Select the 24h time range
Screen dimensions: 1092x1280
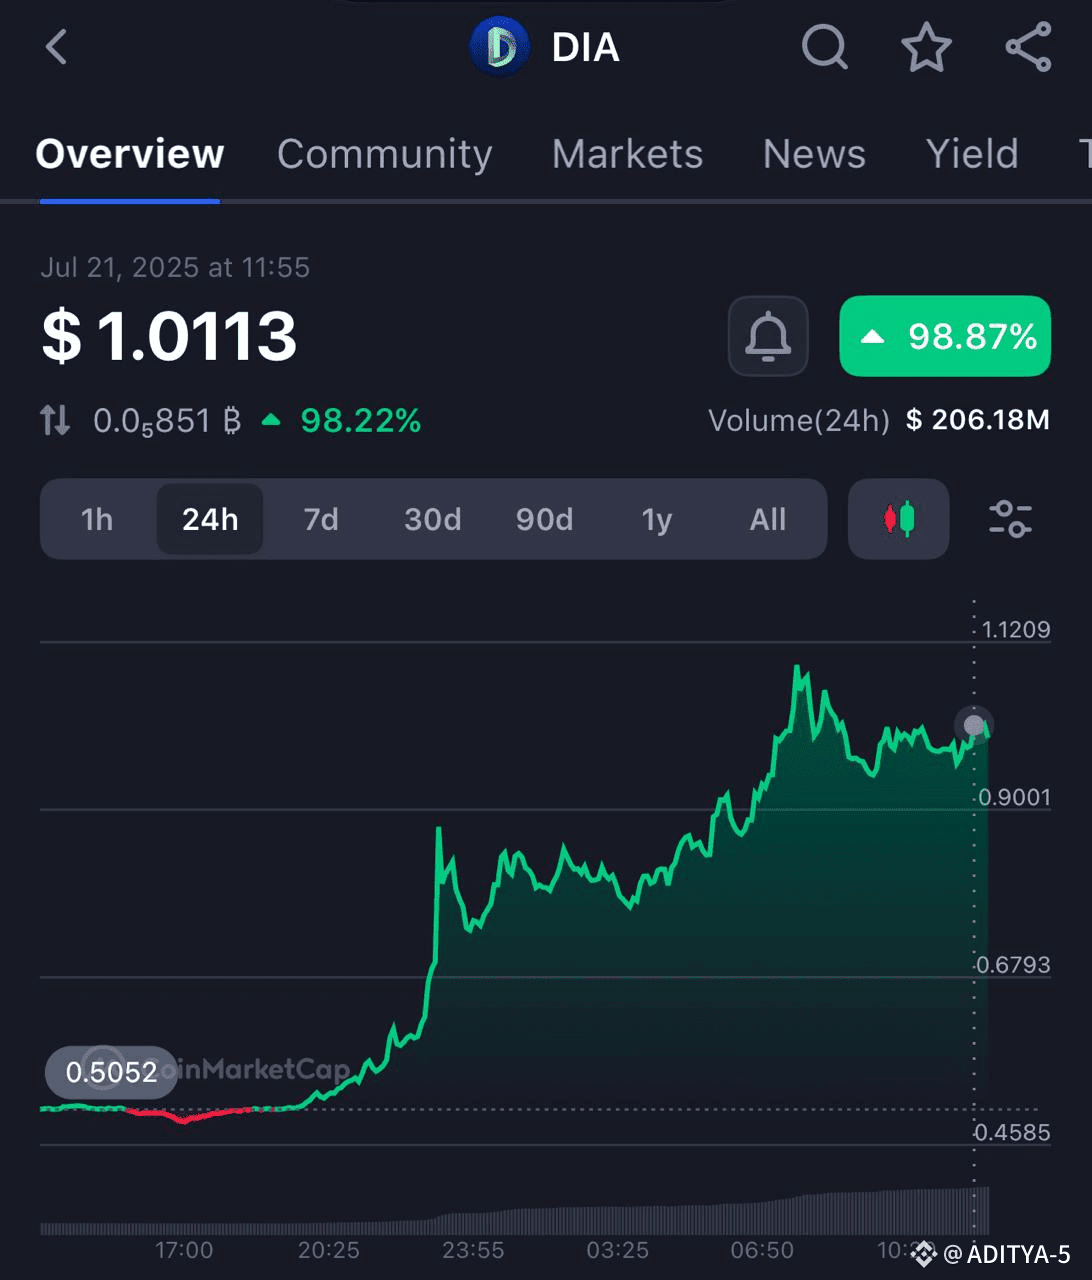pos(210,519)
